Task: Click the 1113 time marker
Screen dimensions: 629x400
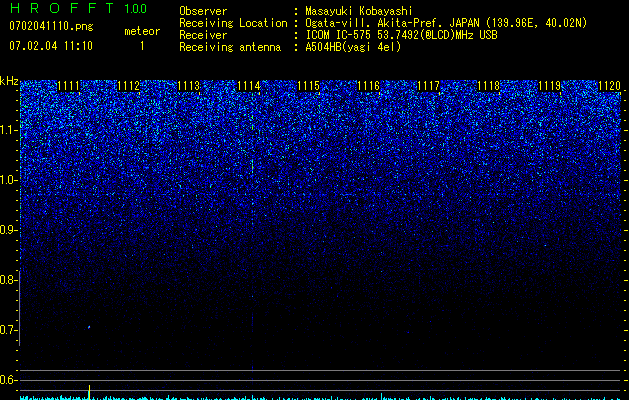Action: coord(189,86)
